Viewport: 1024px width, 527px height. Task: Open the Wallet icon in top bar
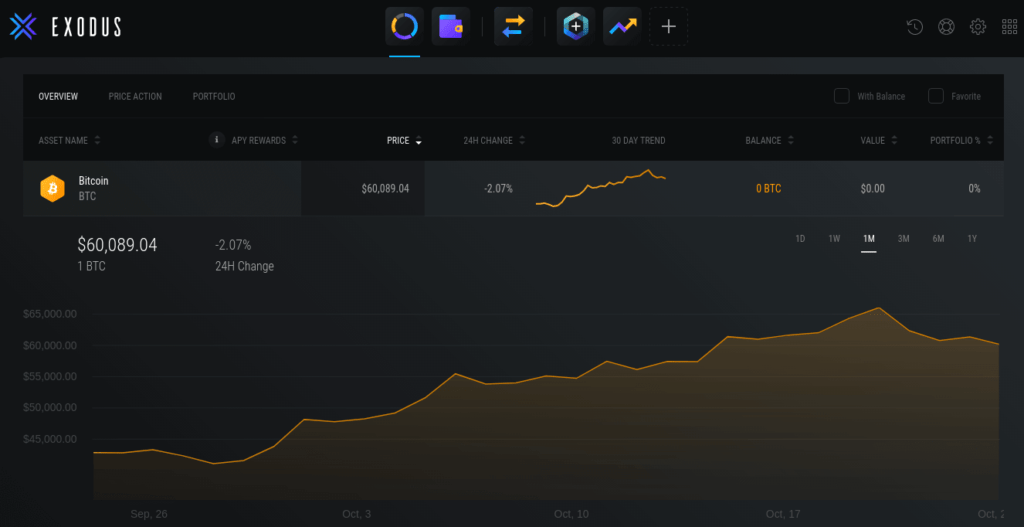[451, 27]
